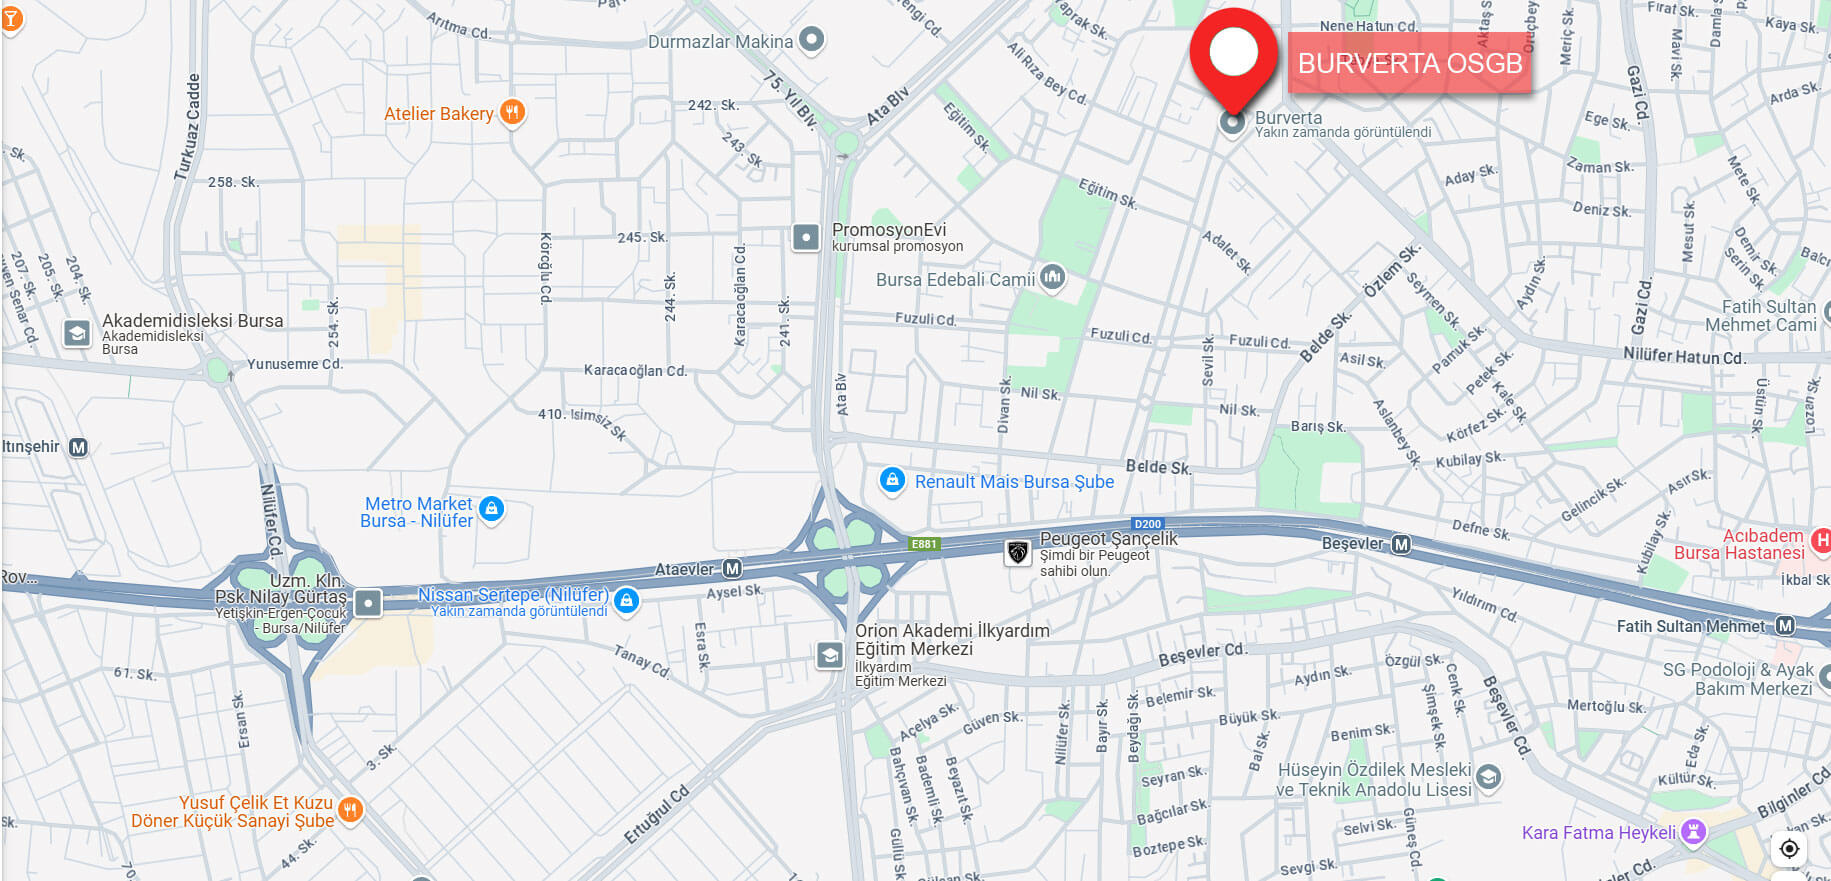Click the my location target button
The image size is (1831, 881).
1789,848
